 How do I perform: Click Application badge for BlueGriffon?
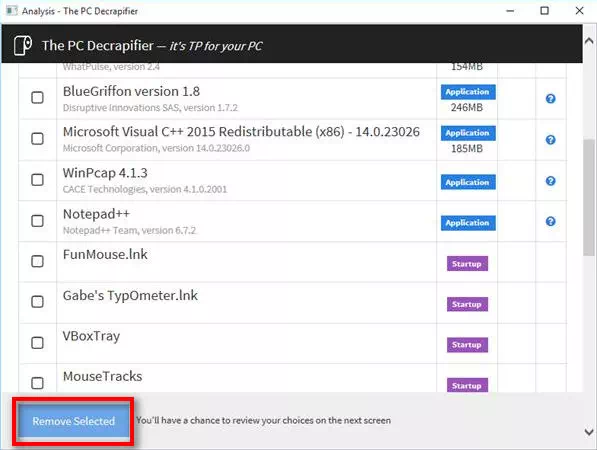tap(468, 92)
